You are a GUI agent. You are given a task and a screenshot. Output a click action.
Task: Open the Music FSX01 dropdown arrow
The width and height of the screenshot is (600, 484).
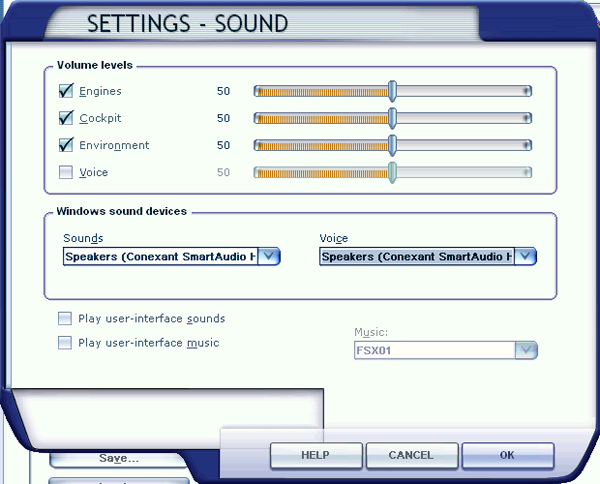click(527, 350)
